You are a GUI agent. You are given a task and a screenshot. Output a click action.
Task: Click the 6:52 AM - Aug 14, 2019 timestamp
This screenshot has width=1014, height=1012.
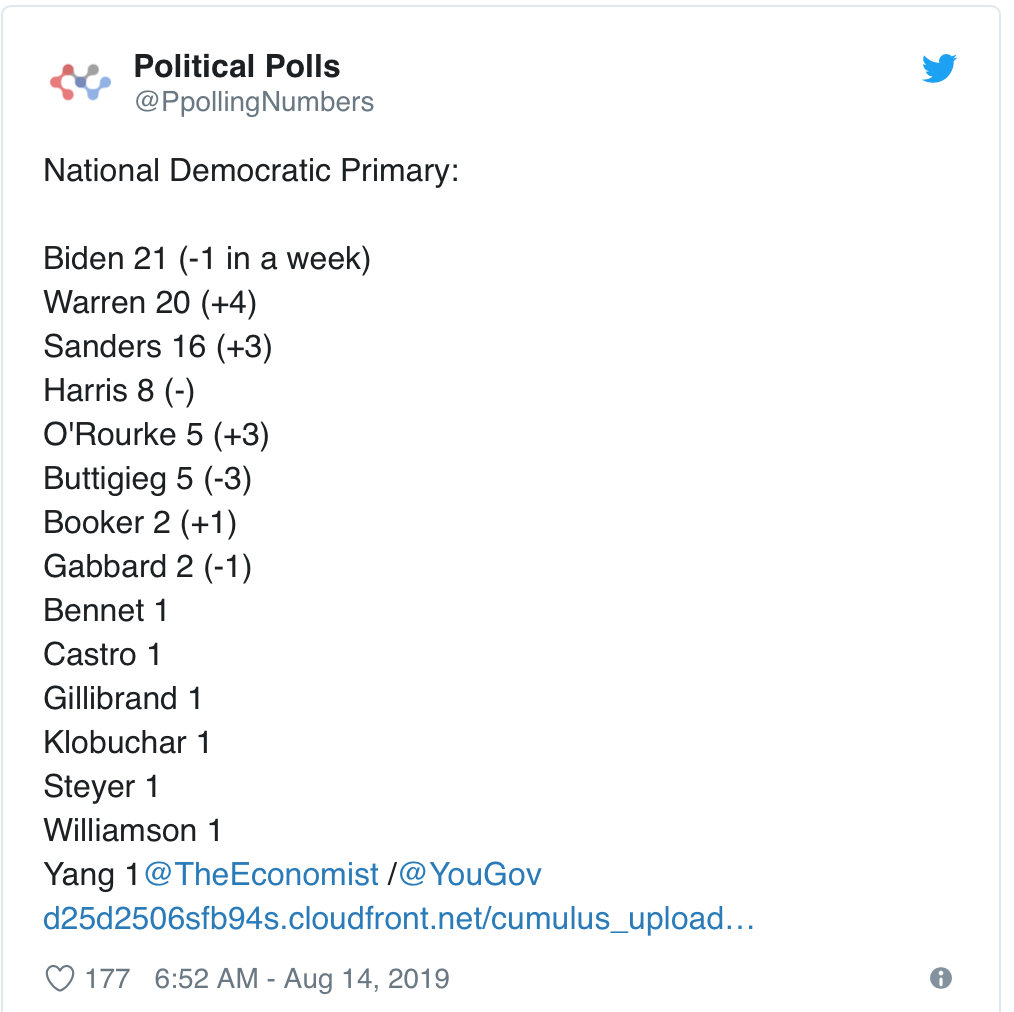(x=302, y=978)
